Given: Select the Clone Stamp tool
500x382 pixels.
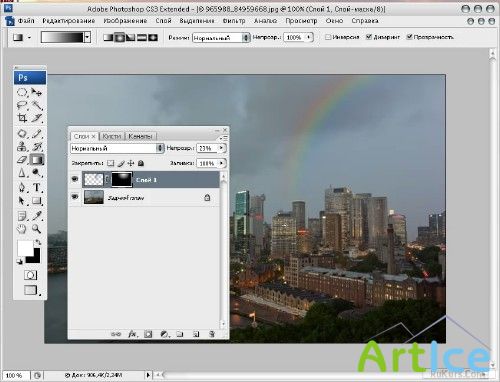Looking at the screenshot, I should [22, 146].
